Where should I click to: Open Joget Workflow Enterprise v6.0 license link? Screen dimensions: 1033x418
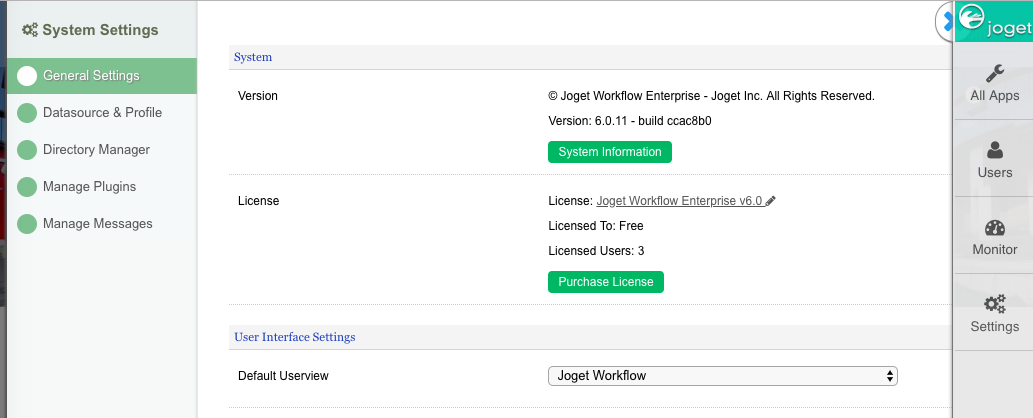tap(679, 201)
